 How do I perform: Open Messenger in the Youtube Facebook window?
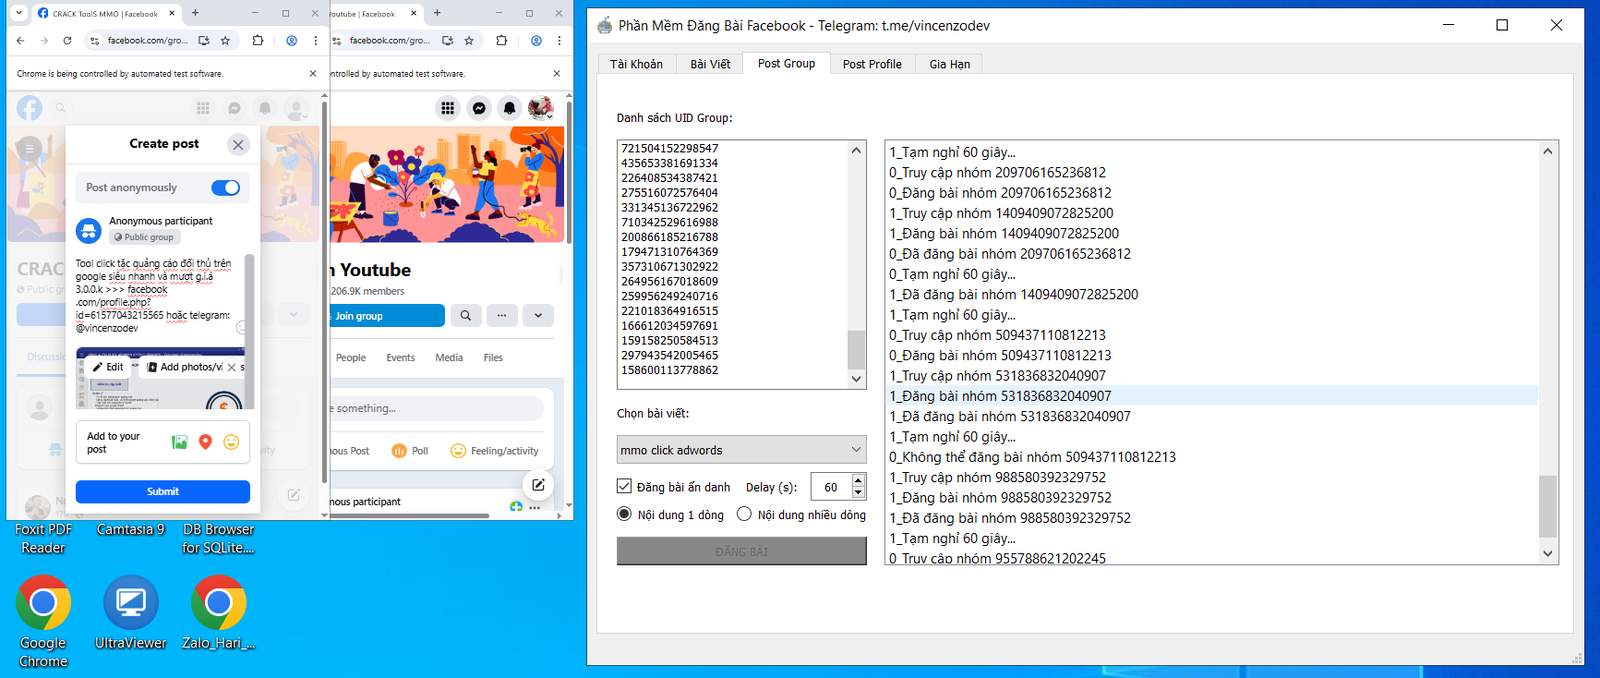click(x=479, y=108)
